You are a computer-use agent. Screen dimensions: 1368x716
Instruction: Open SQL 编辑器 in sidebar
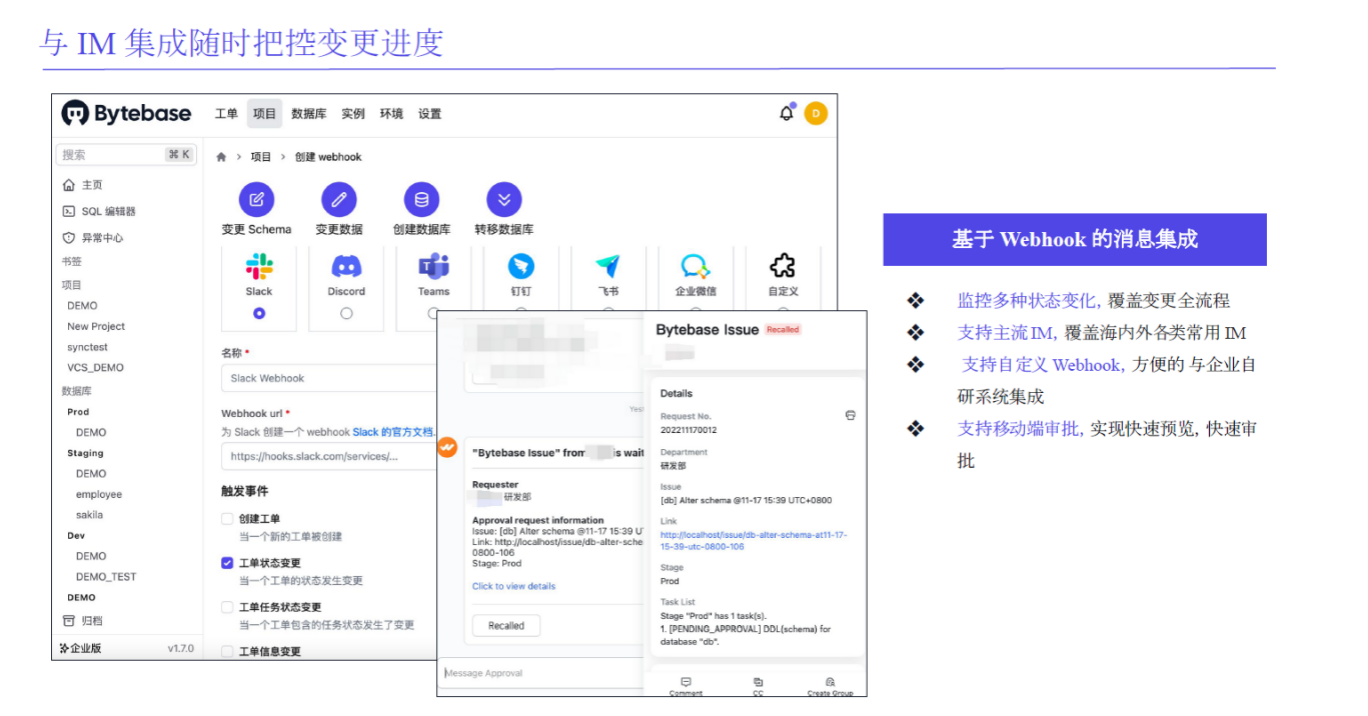[99, 211]
